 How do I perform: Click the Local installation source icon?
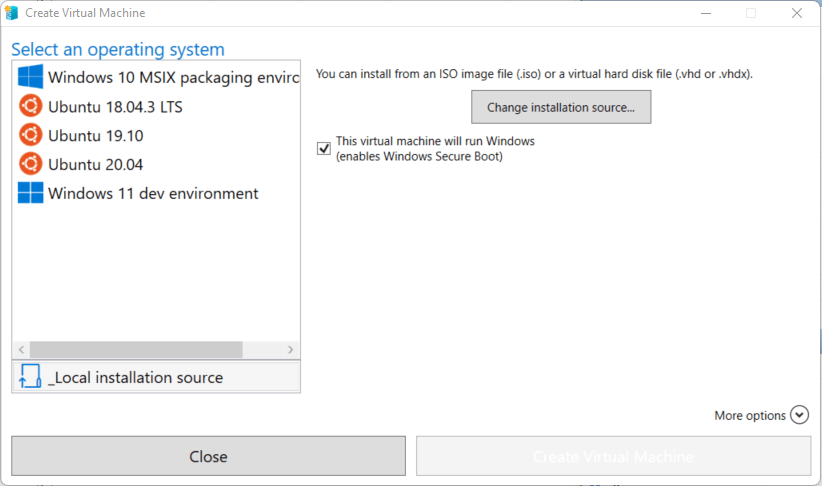coord(30,377)
